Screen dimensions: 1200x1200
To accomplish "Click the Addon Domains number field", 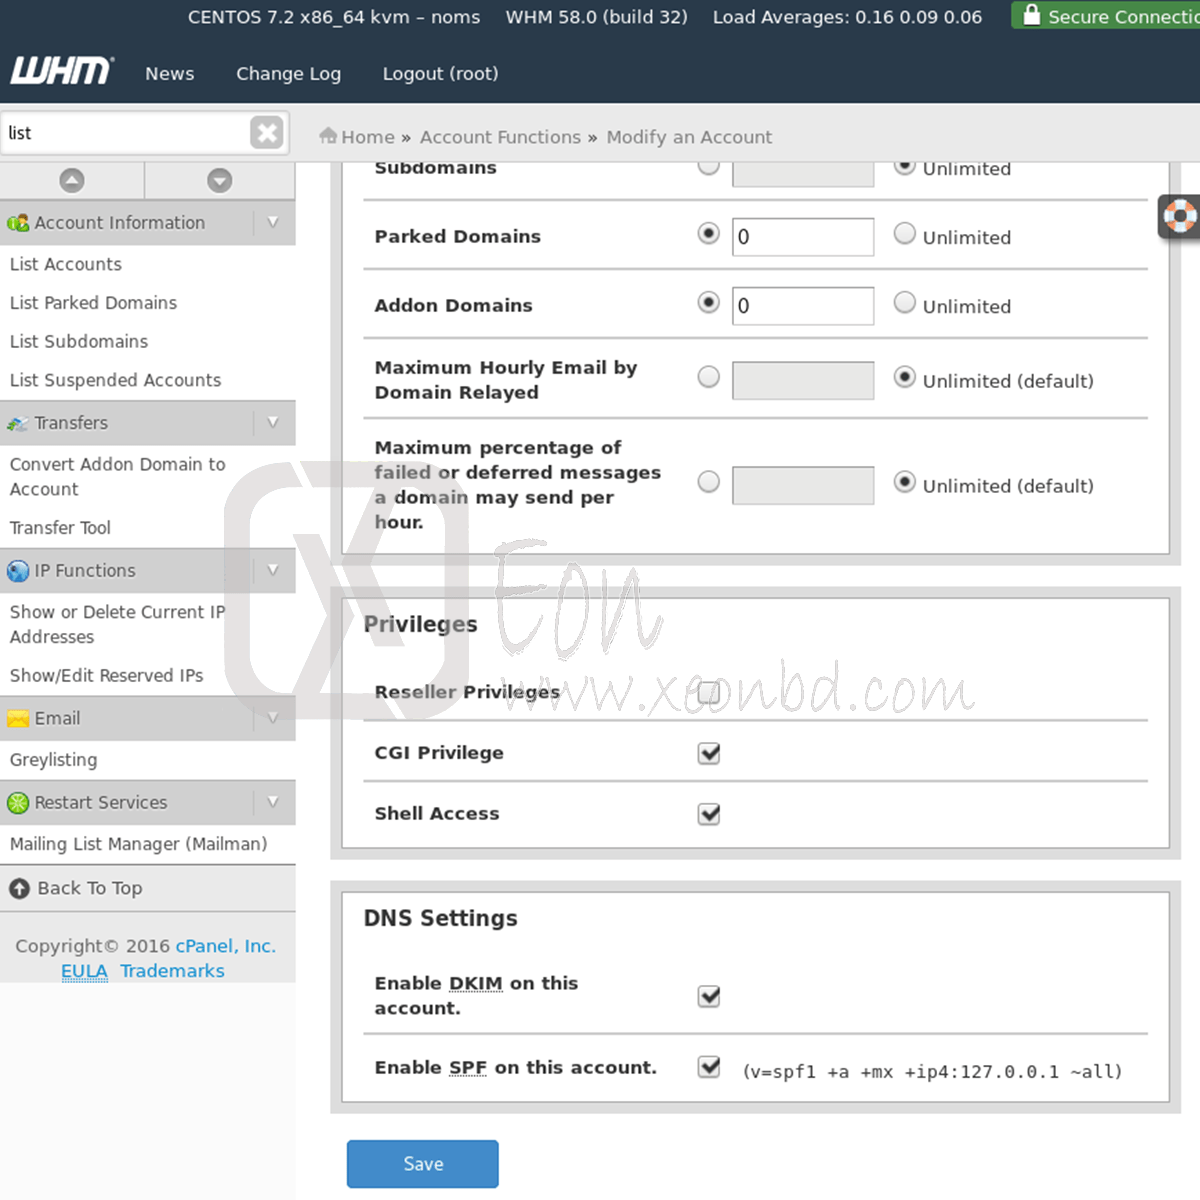I will 803,306.
